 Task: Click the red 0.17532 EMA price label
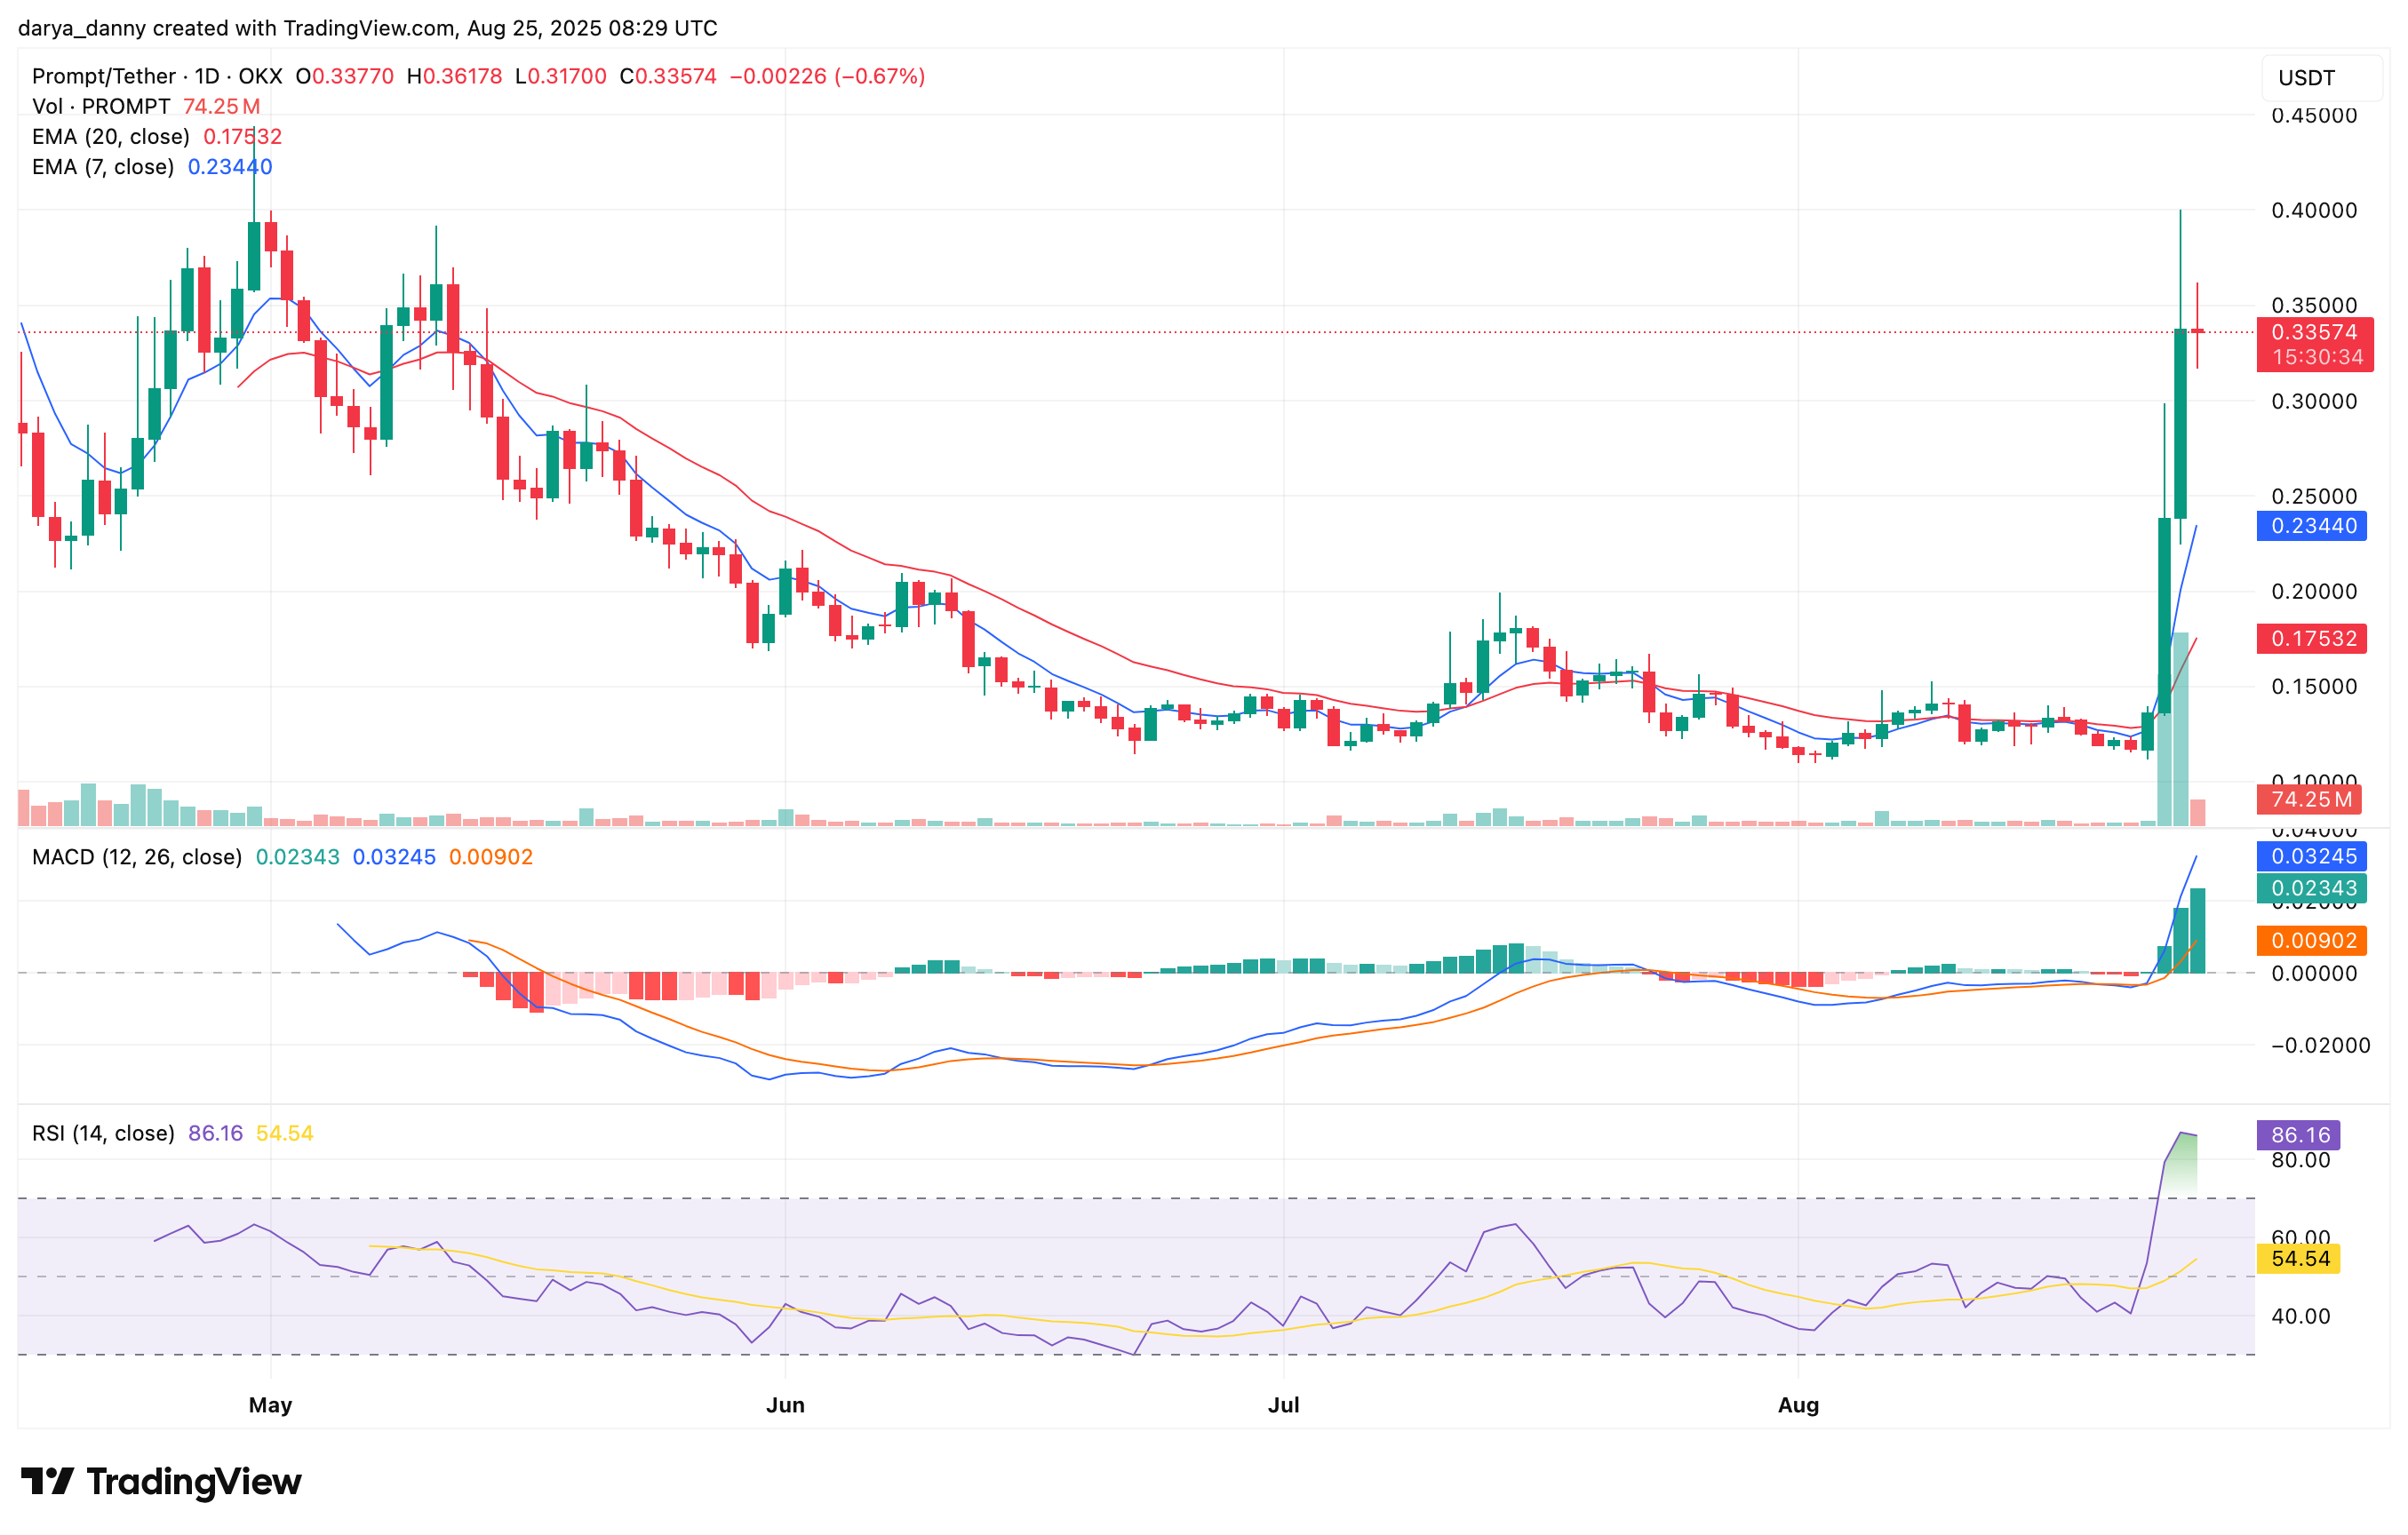coord(2314,639)
